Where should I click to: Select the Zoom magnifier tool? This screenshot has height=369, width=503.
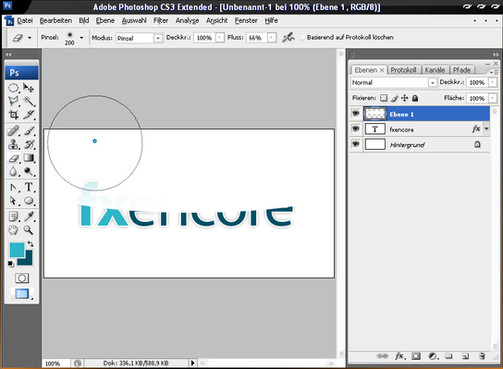point(29,230)
